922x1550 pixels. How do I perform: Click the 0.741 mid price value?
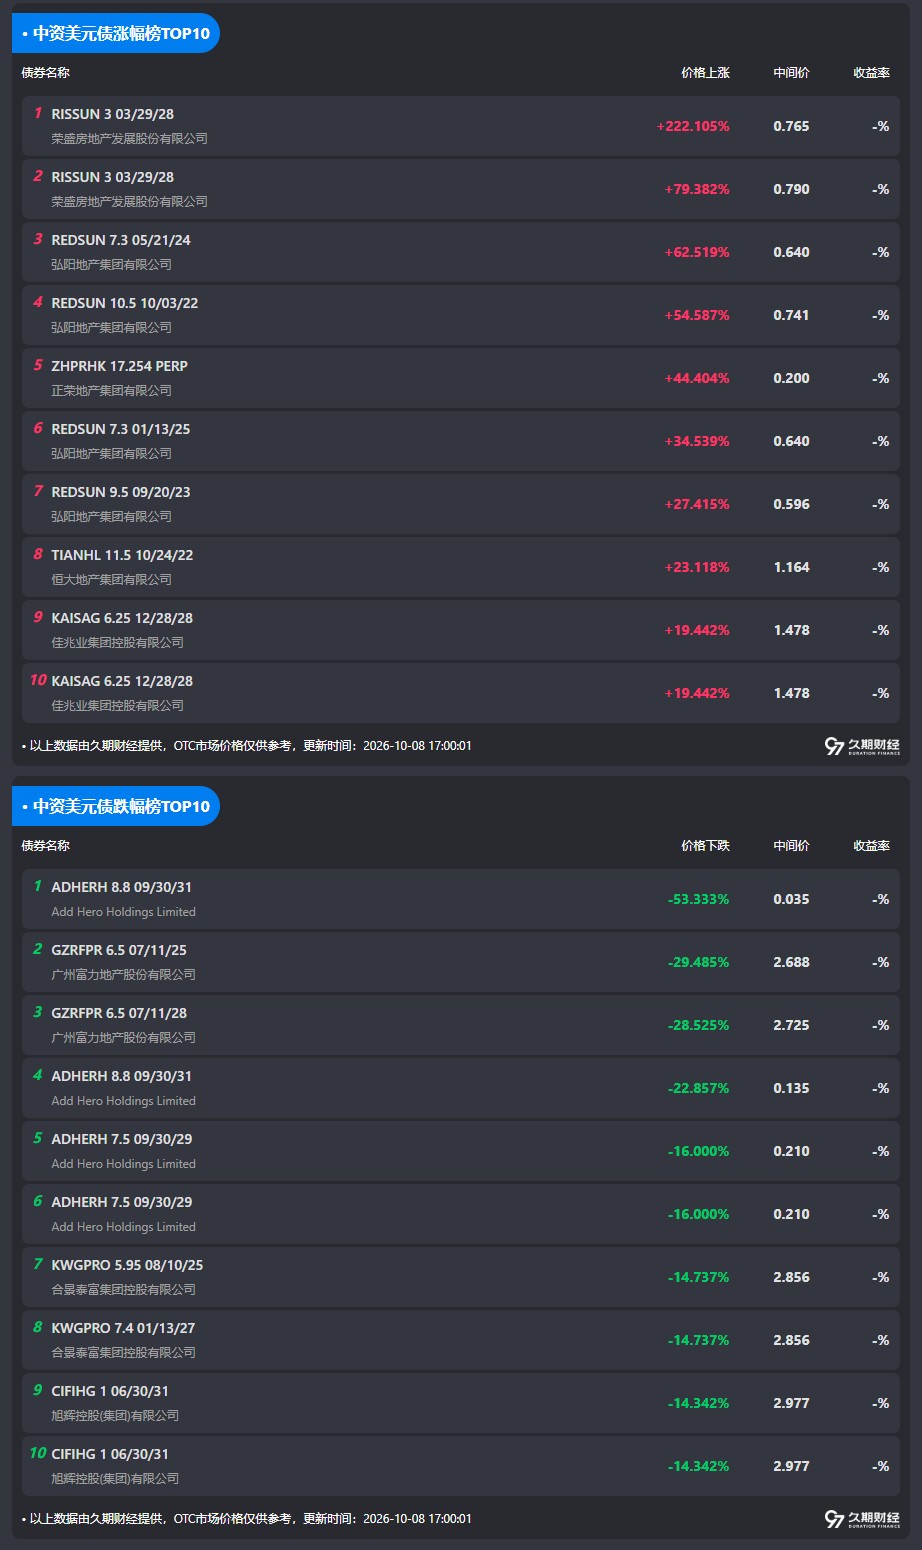[791, 316]
